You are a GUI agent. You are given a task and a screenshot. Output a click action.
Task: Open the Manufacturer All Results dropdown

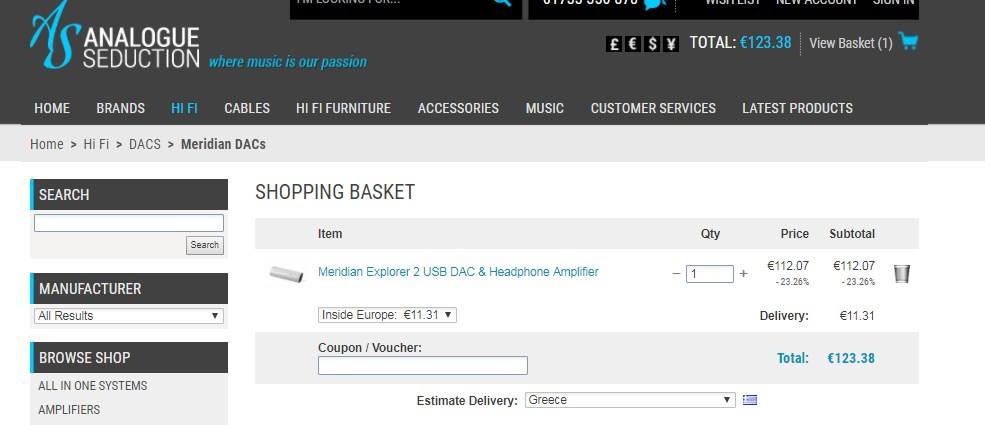pos(129,316)
